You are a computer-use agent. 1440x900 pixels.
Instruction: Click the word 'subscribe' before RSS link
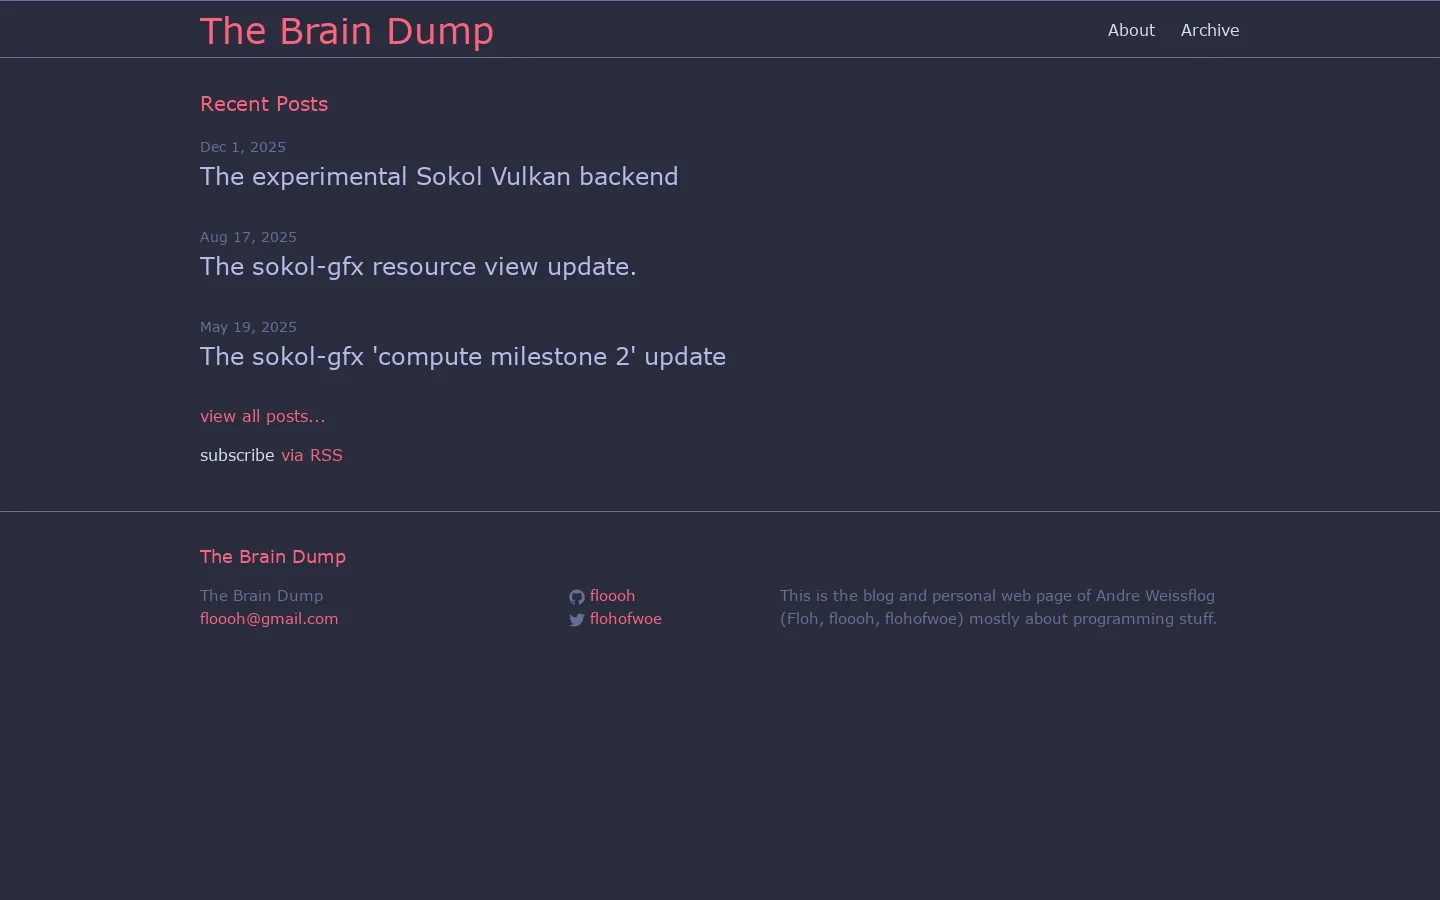tap(237, 455)
